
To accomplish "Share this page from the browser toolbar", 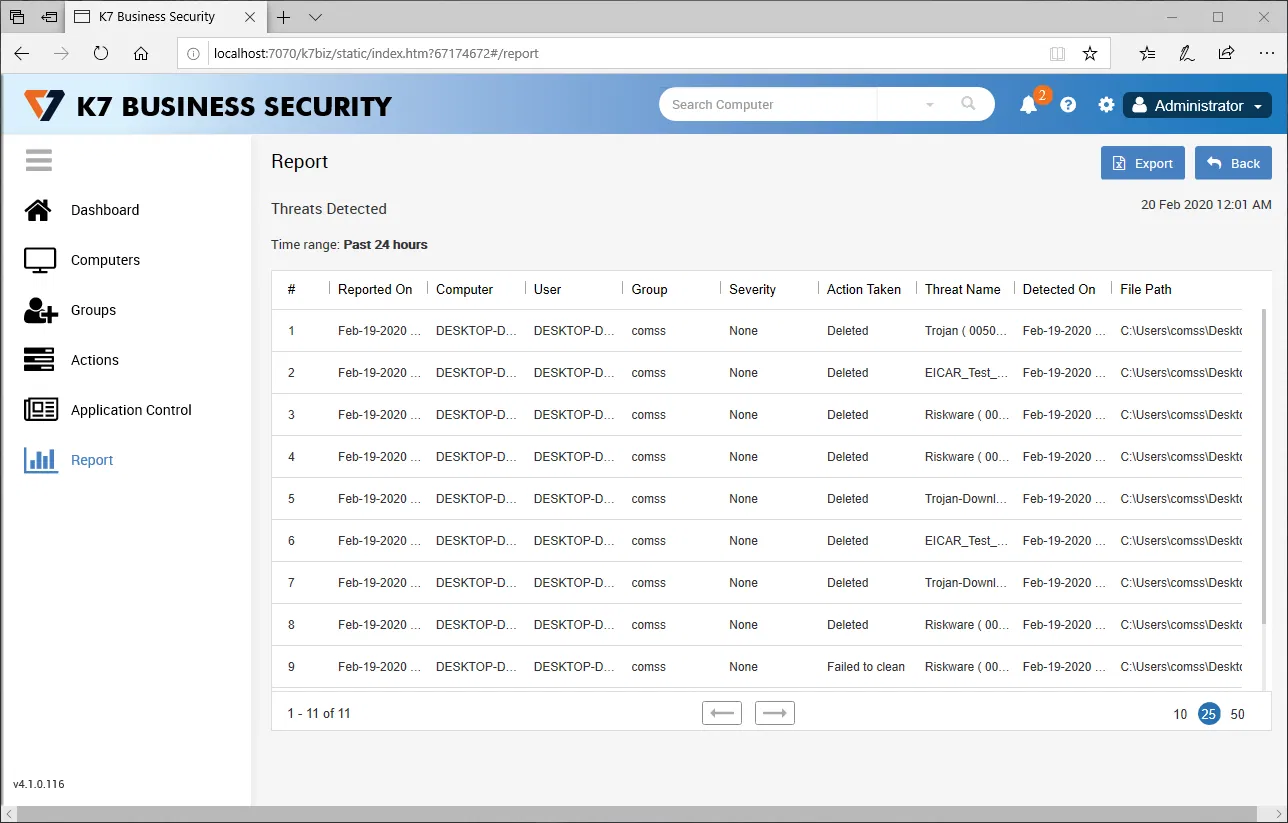I will 1226,54.
